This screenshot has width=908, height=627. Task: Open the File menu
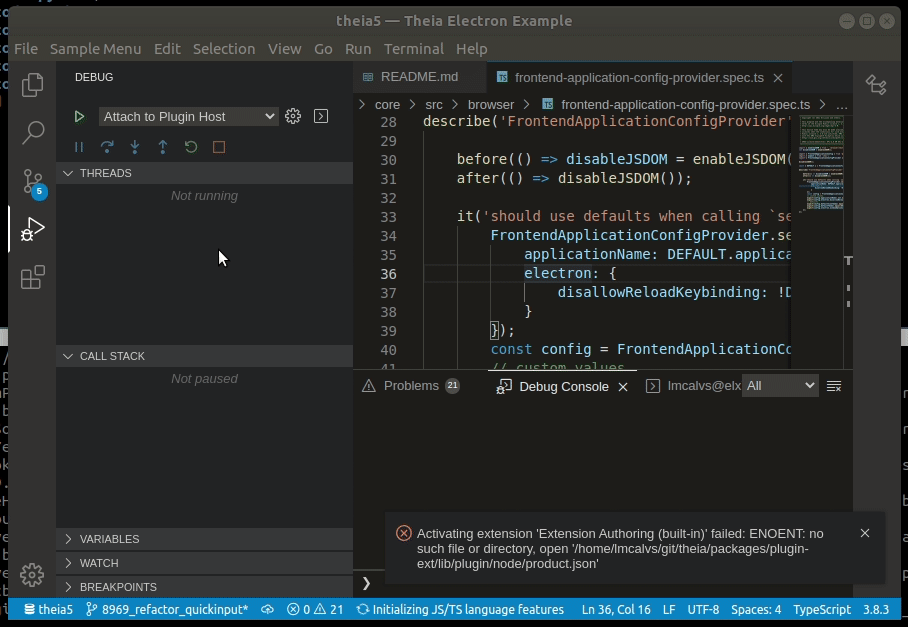[x=26, y=49]
